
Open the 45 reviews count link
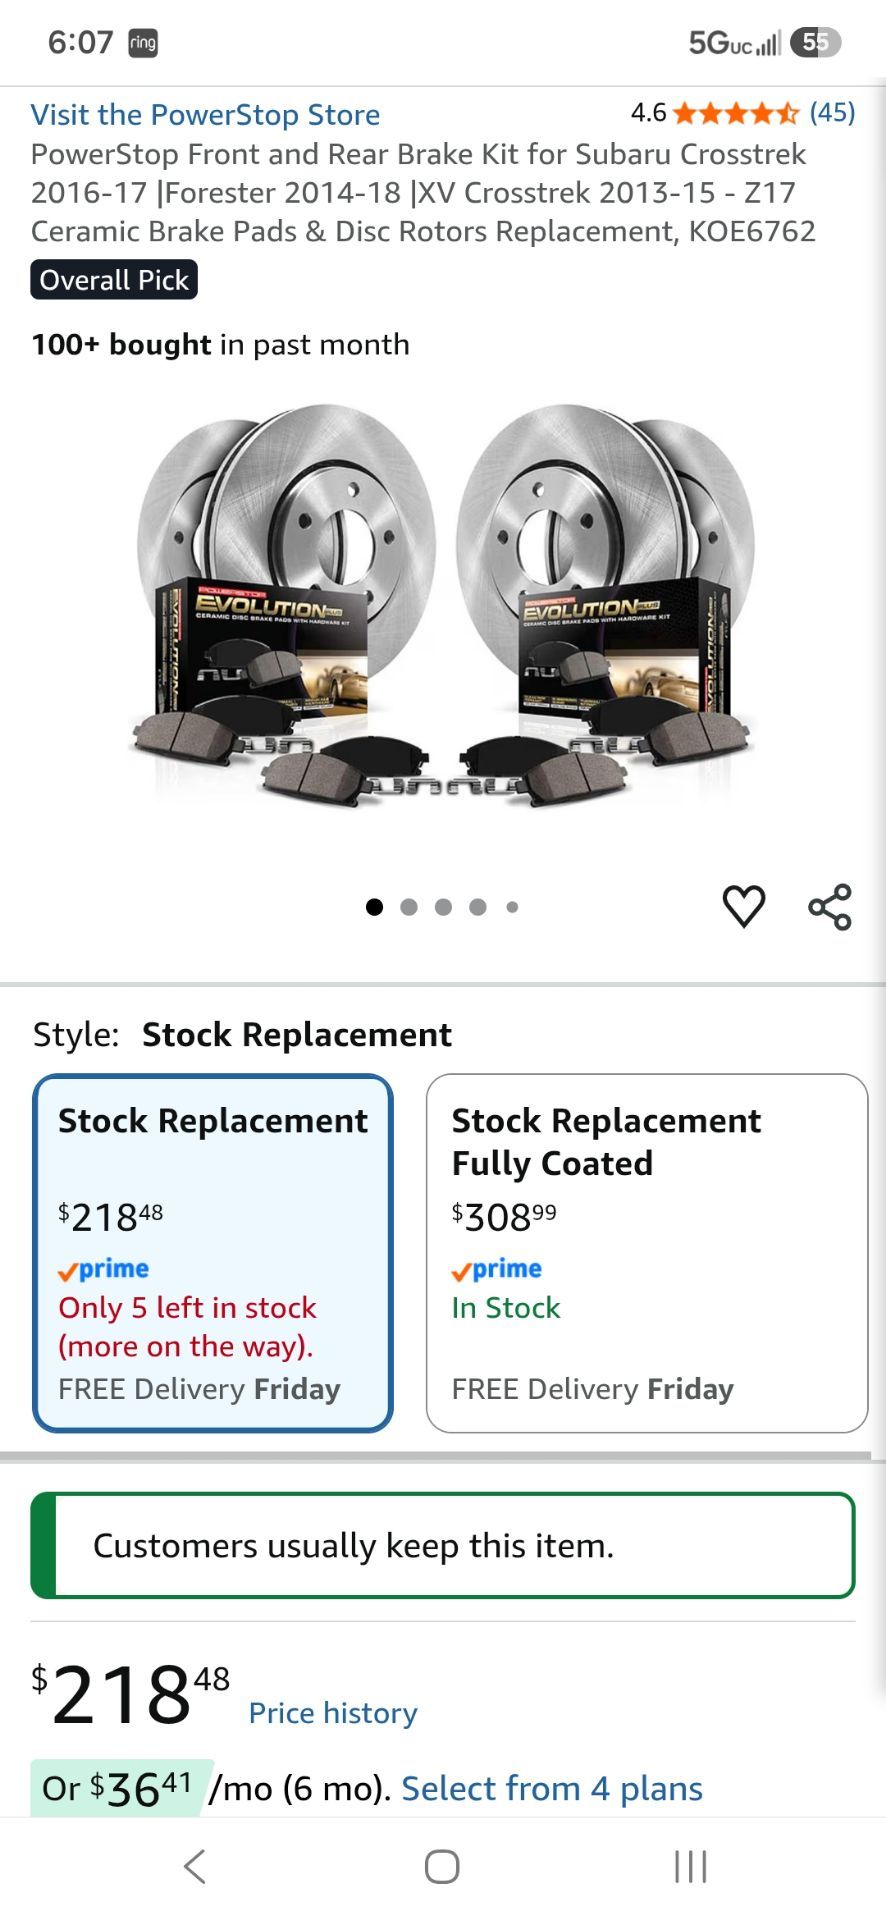point(832,113)
